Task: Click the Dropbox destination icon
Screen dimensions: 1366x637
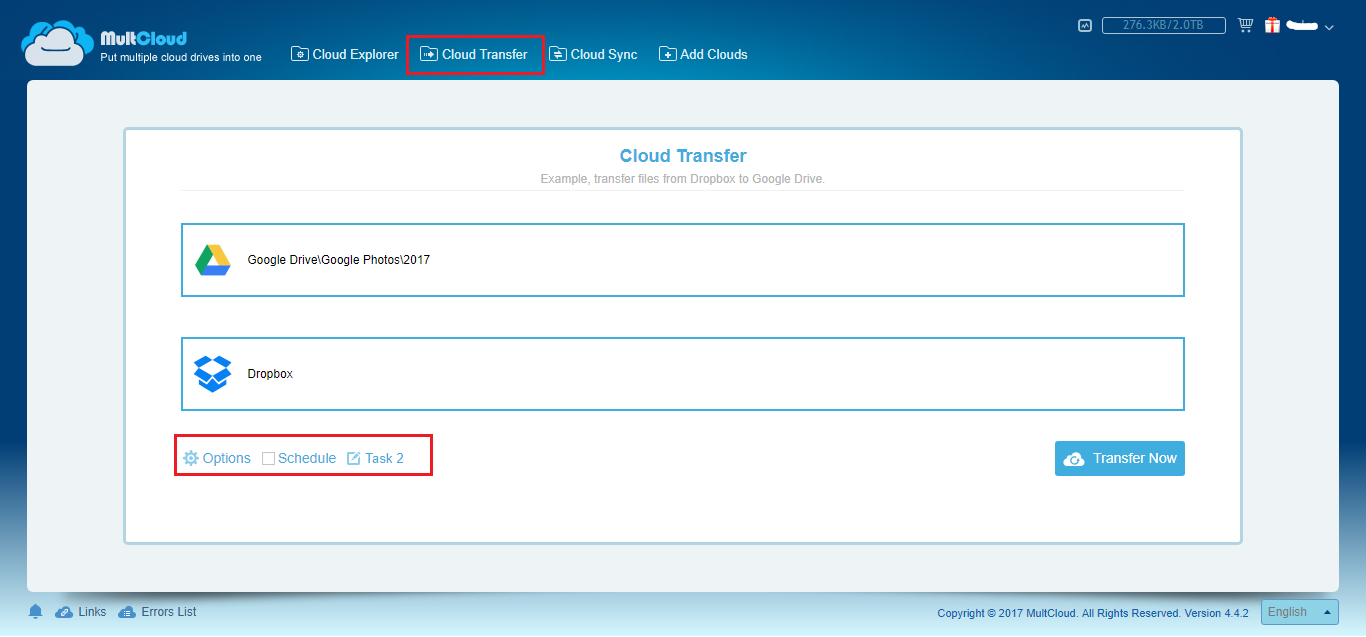Action: coord(212,374)
